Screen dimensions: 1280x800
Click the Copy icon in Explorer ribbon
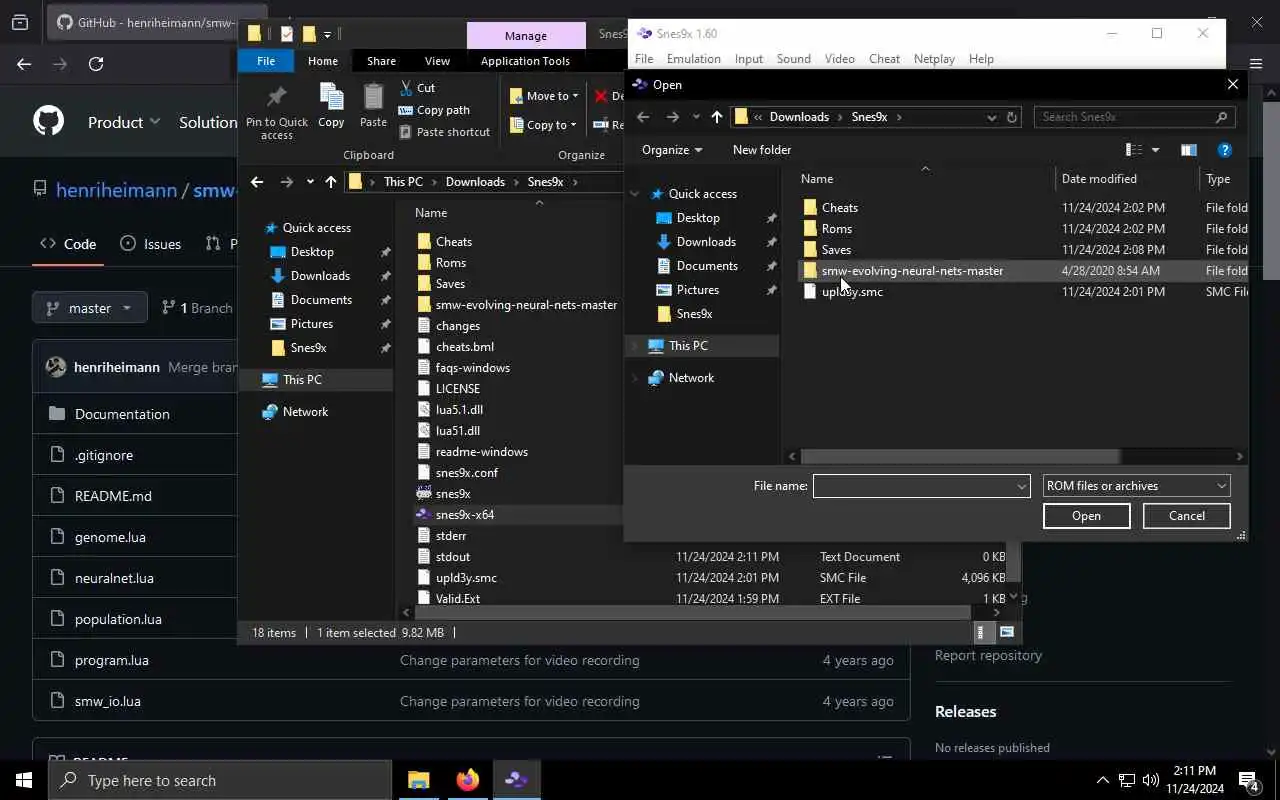(331, 97)
